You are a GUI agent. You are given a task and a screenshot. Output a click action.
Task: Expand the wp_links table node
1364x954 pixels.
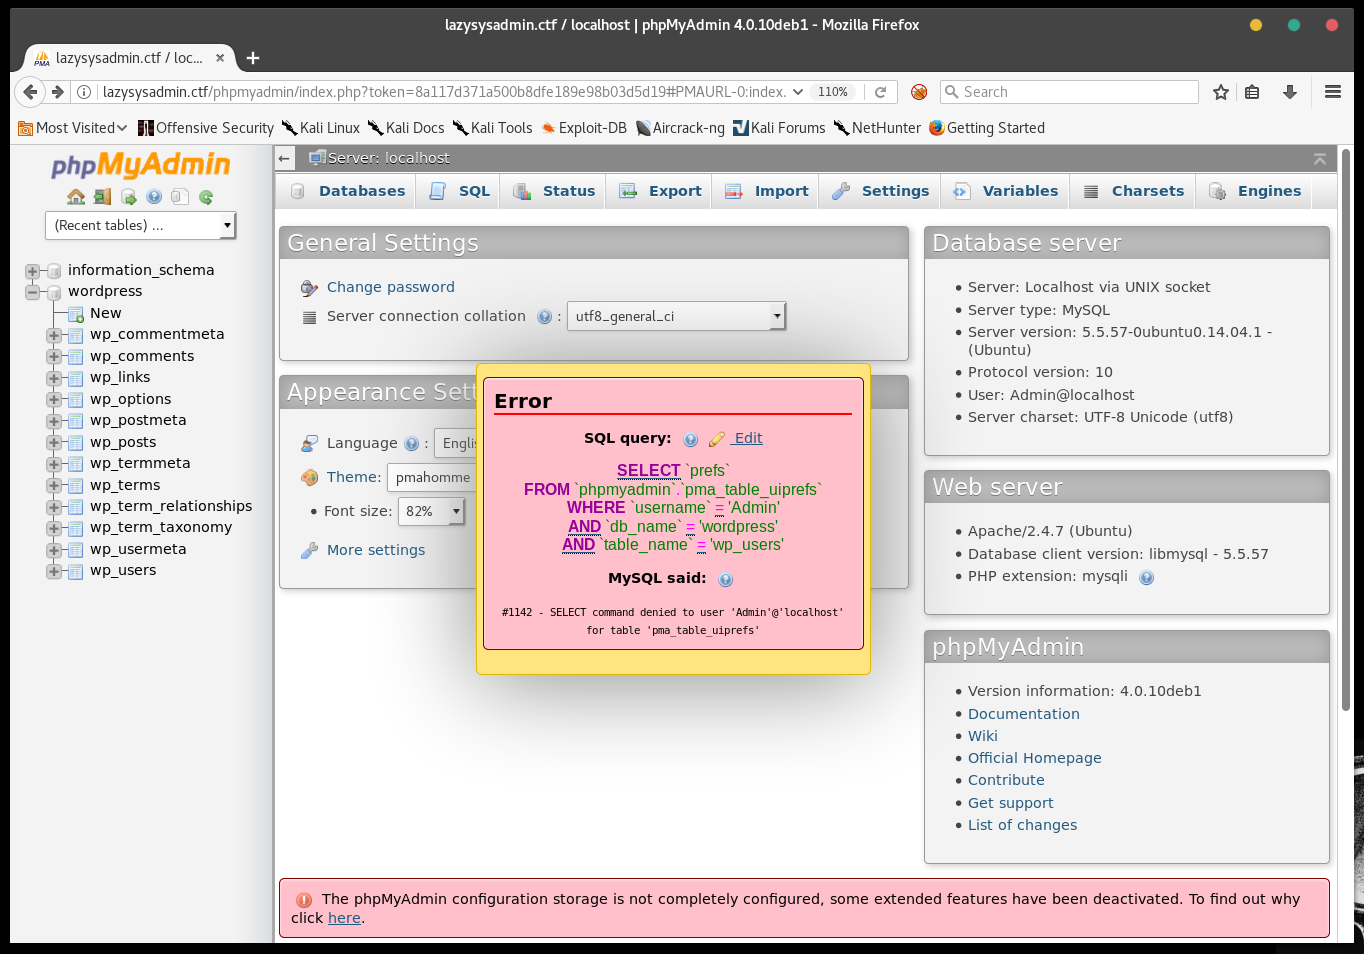tap(53, 378)
